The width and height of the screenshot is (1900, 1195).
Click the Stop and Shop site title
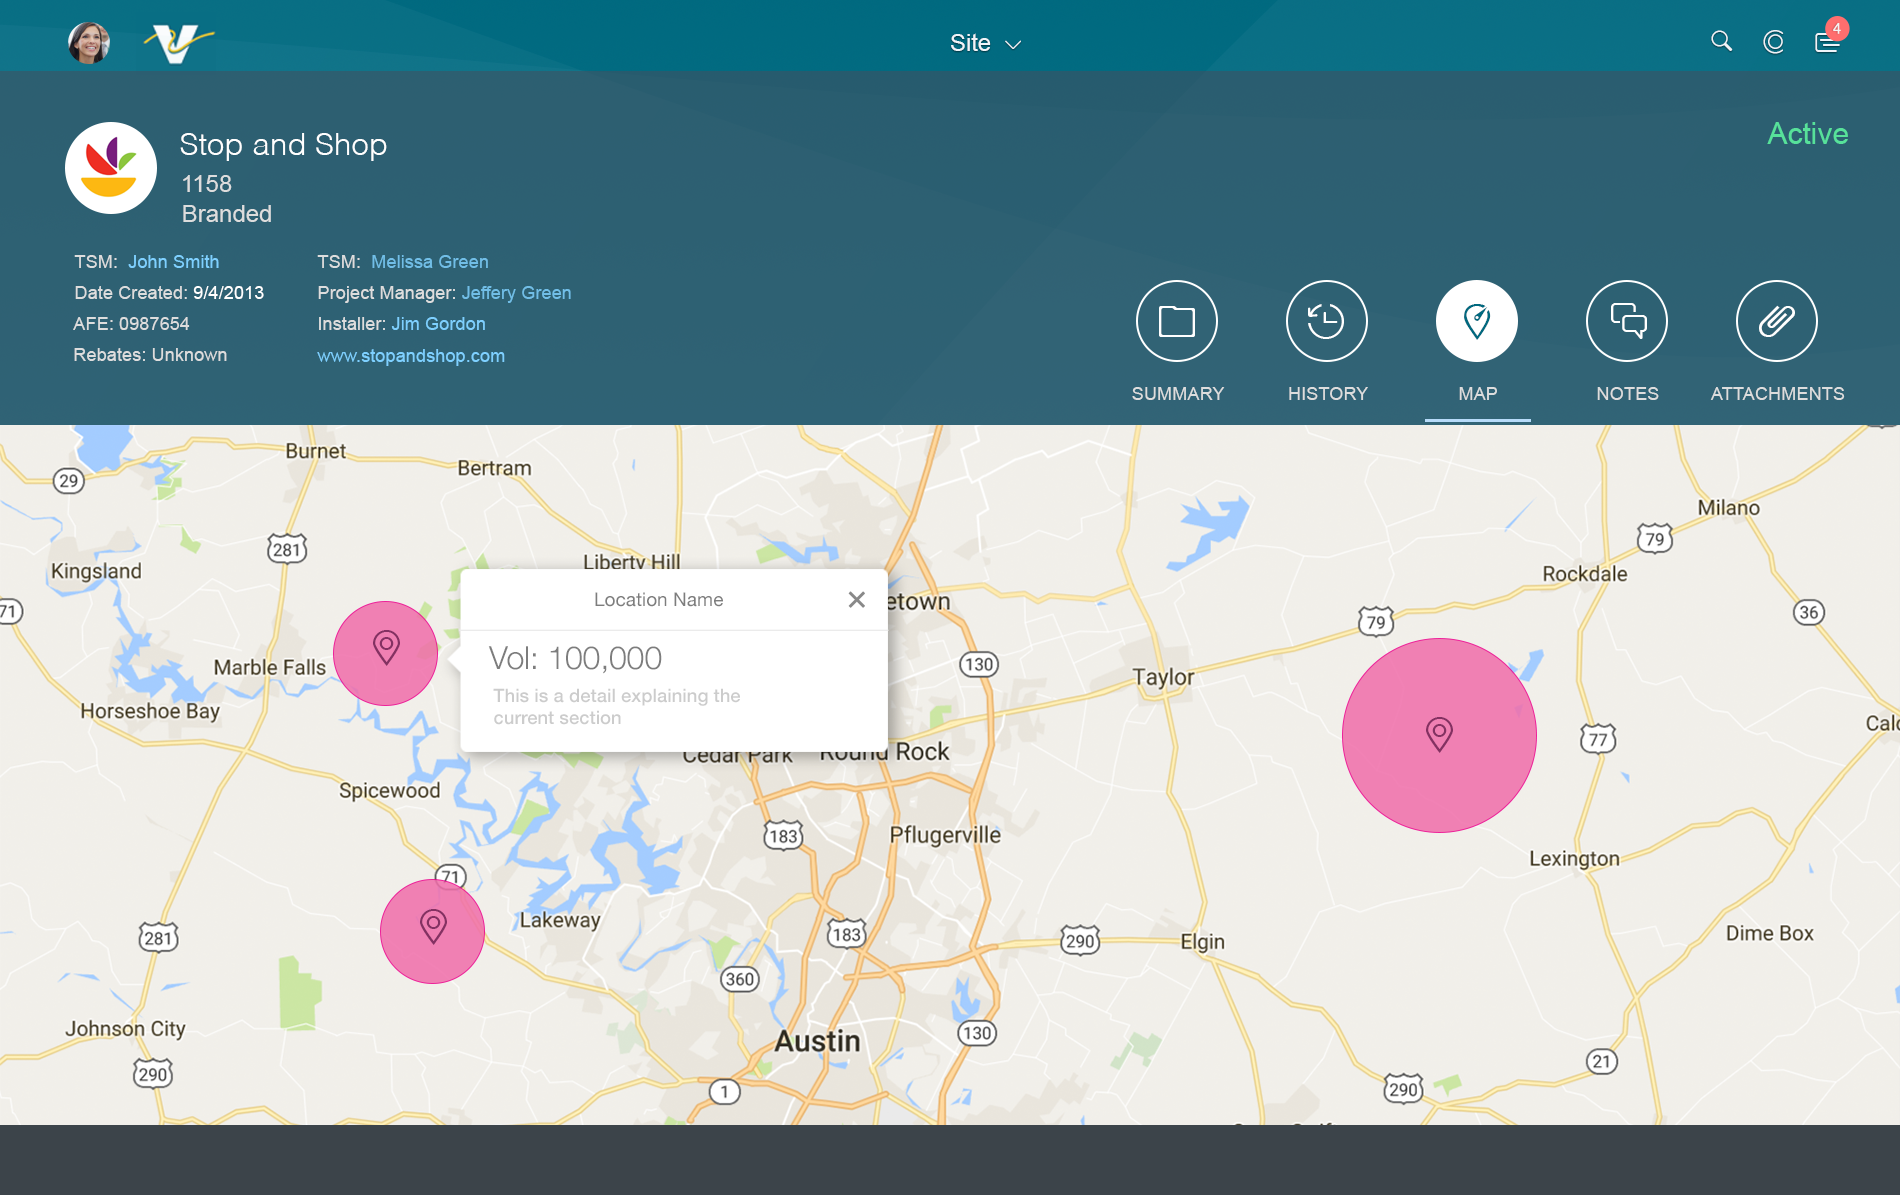pos(283,145)
